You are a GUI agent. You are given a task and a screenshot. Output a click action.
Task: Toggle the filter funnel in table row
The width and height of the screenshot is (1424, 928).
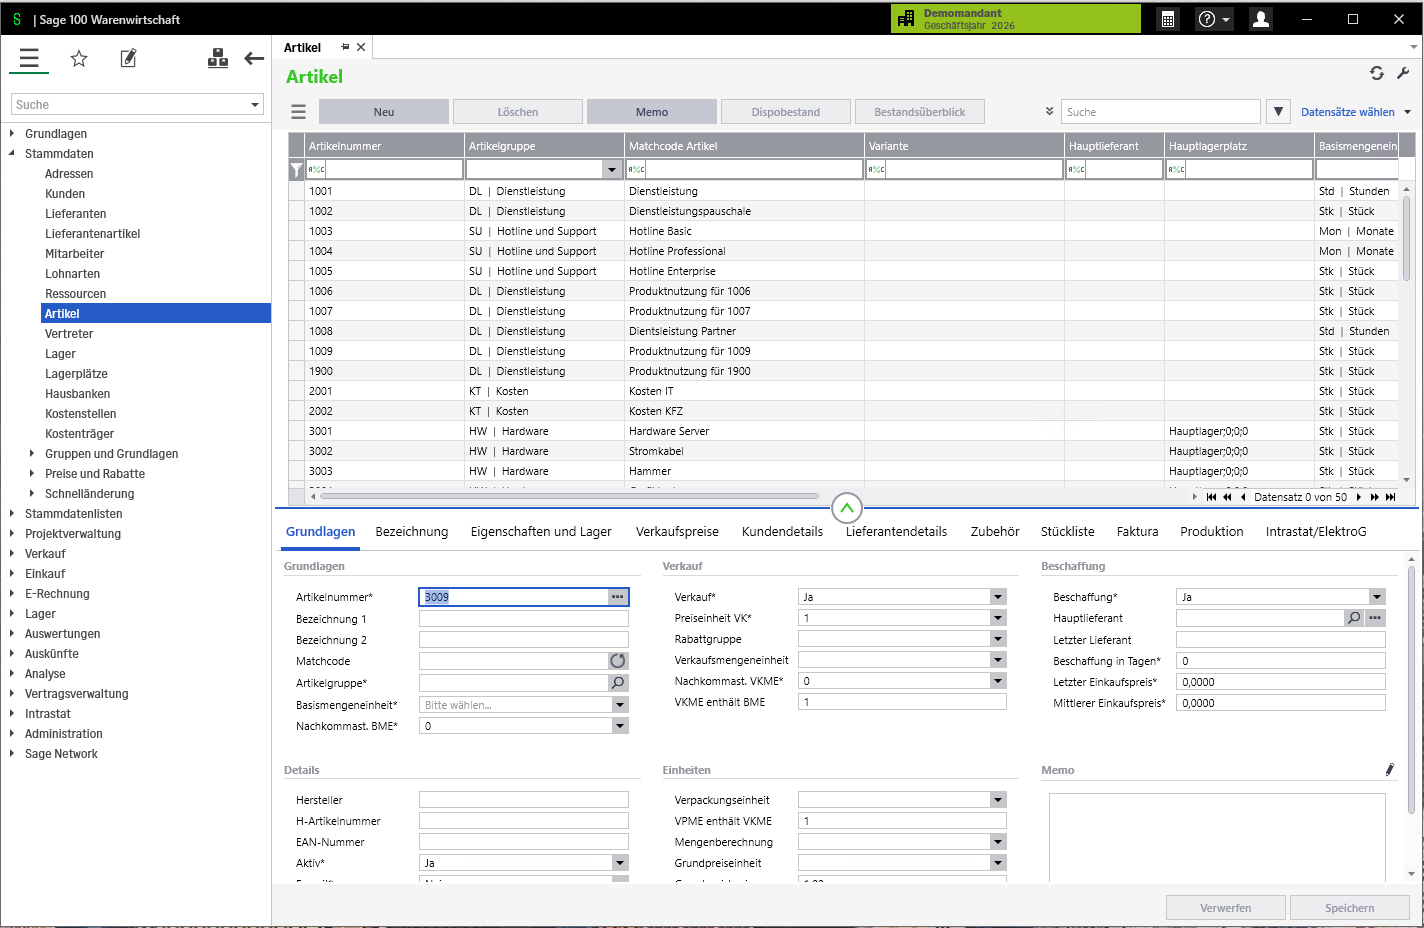pyautogui.click(x=296, y=170)
